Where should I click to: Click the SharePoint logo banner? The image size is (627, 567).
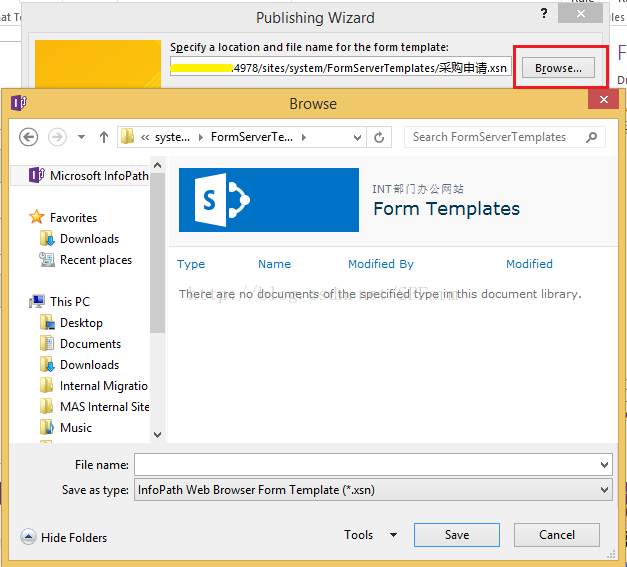(x=269, y=200)
